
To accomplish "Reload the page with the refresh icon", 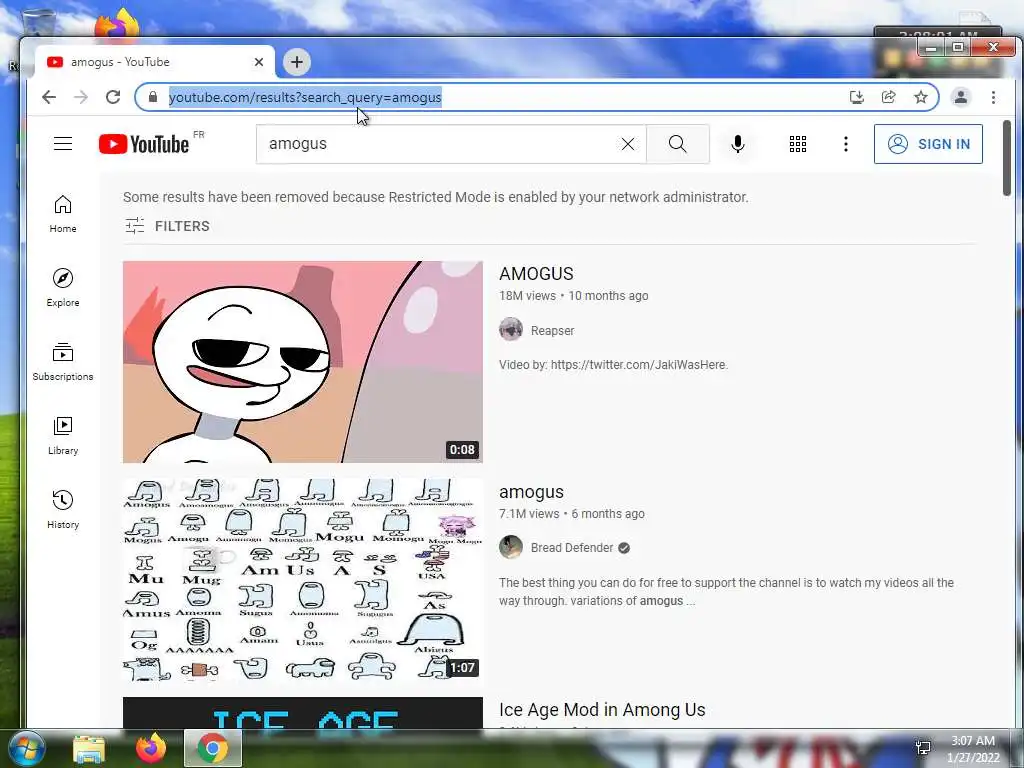I will [113, 97].
